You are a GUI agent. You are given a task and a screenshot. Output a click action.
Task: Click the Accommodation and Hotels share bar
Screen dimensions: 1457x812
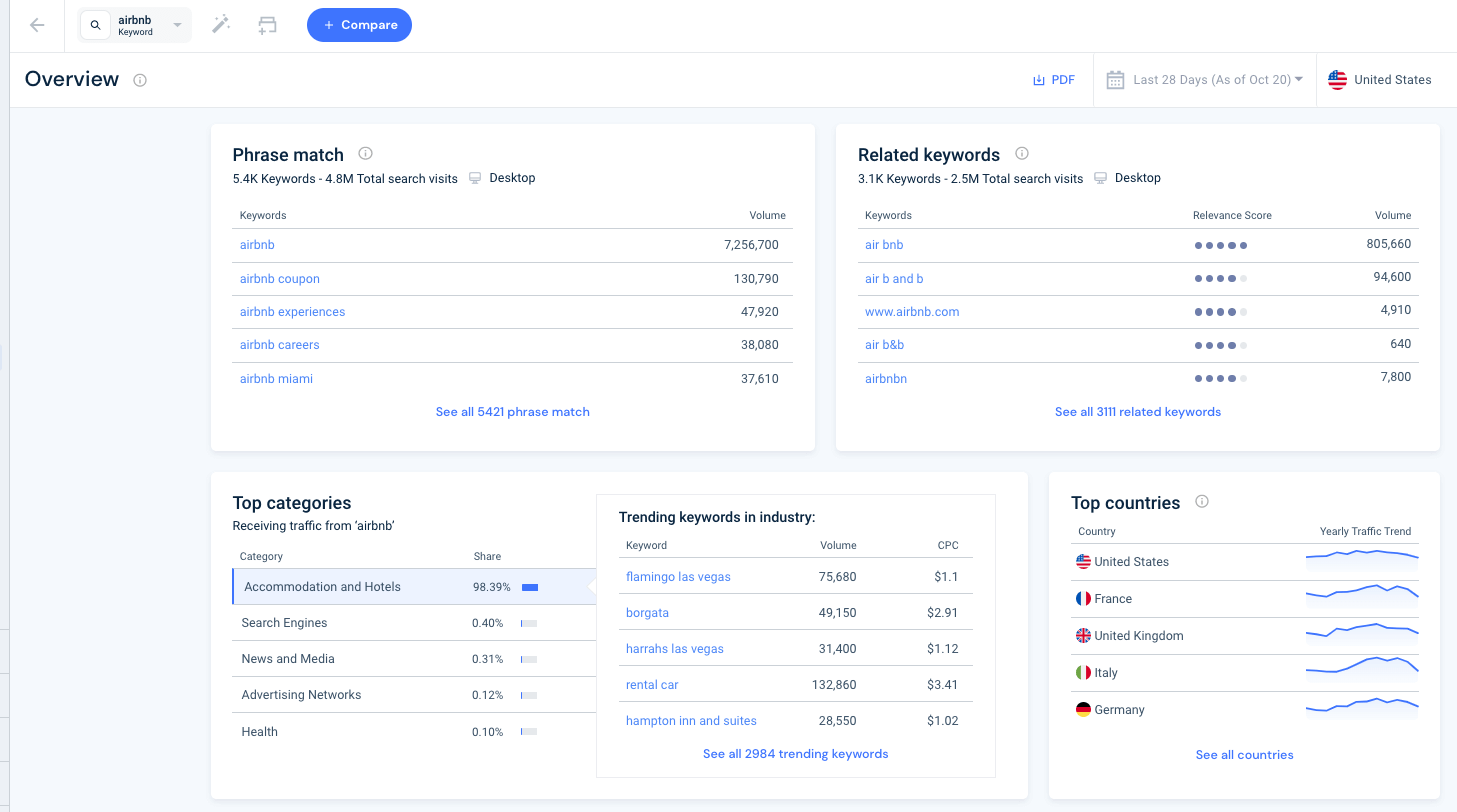coord(530,587)
